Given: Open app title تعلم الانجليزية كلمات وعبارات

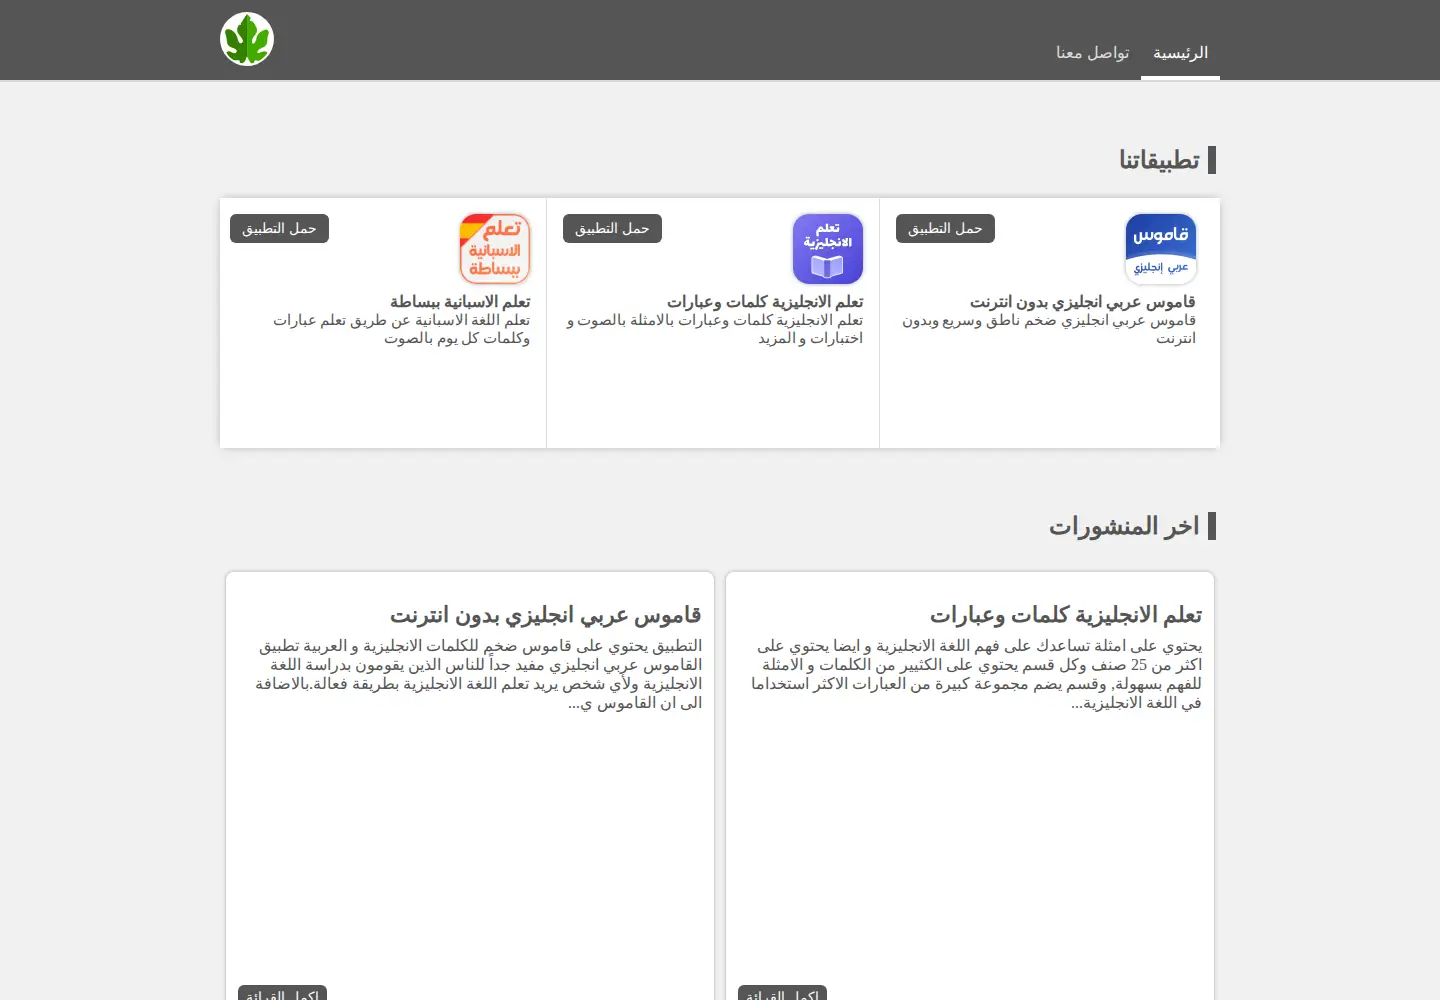Looking at the screenshot, I should (765, 301).
